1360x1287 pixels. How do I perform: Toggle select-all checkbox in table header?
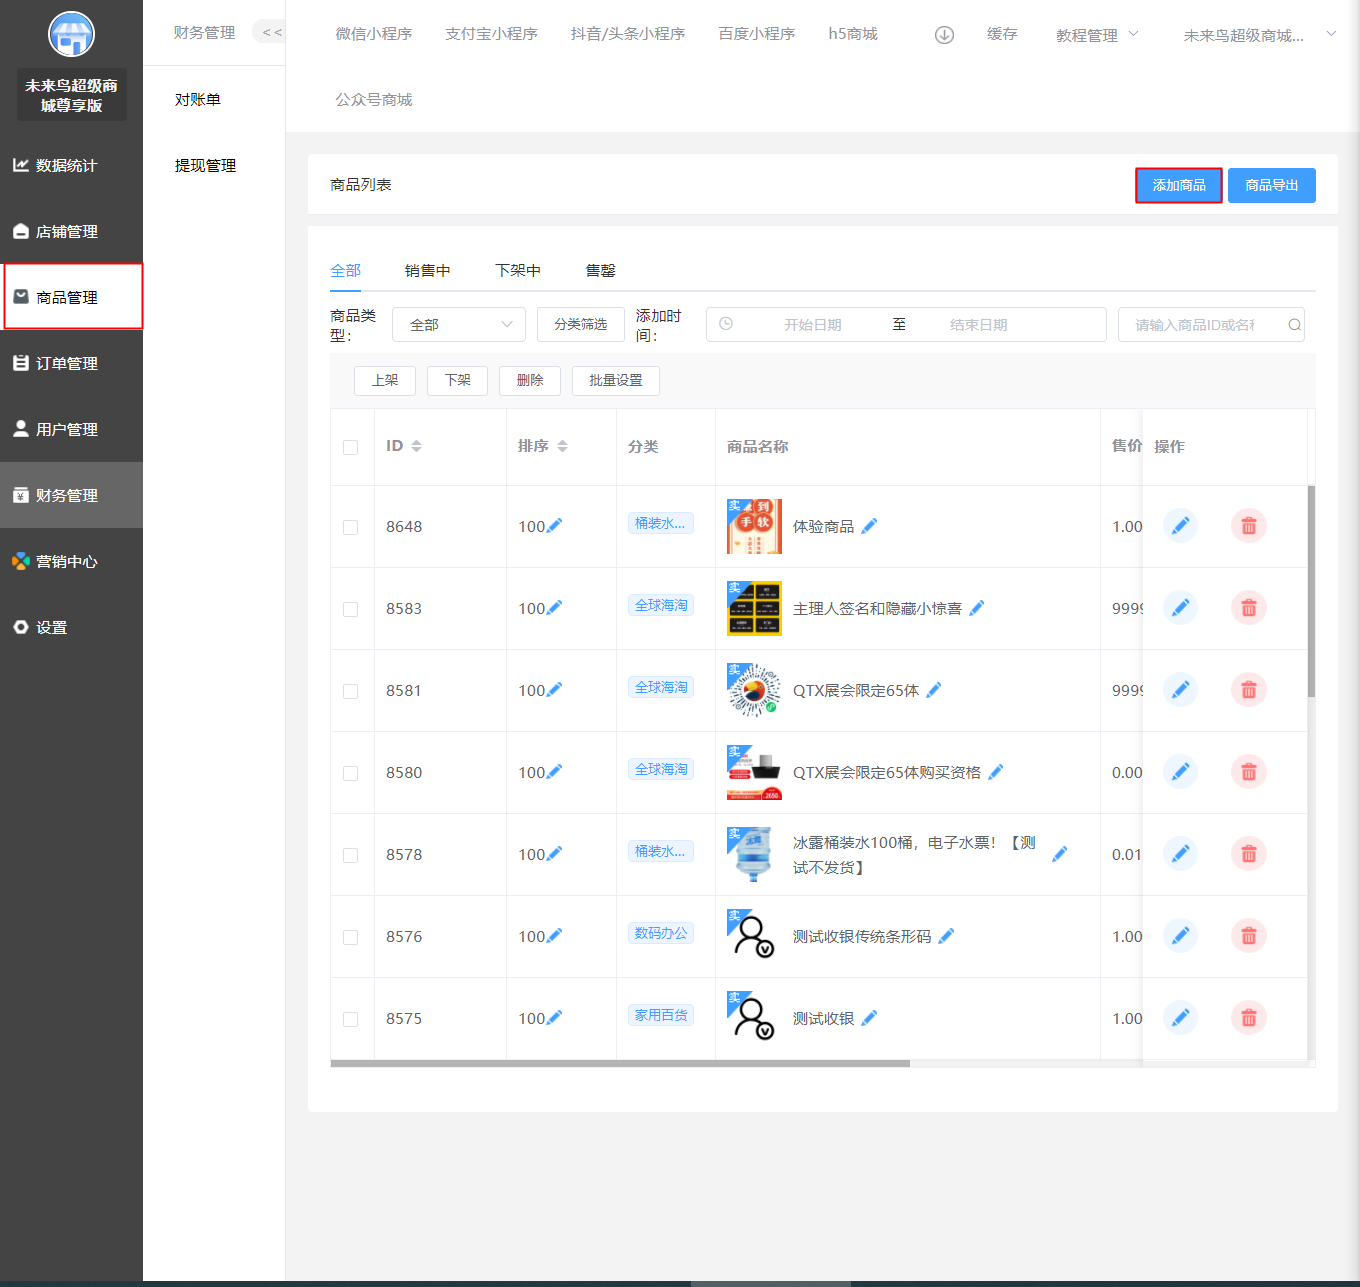click(x=351, y=447)
